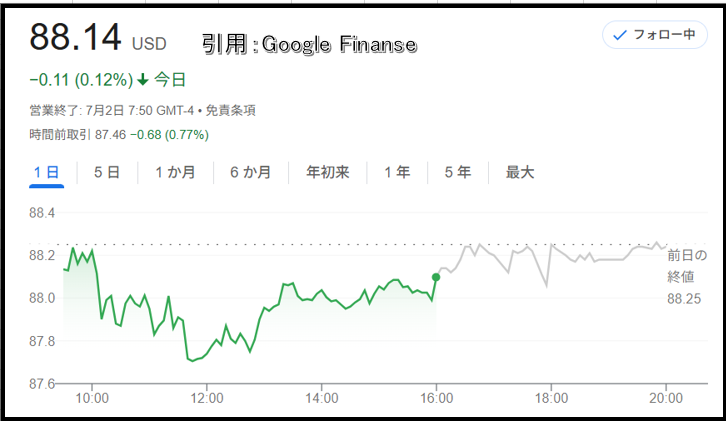Click the checkmark icon in フォロー中 button

point(620,35)
